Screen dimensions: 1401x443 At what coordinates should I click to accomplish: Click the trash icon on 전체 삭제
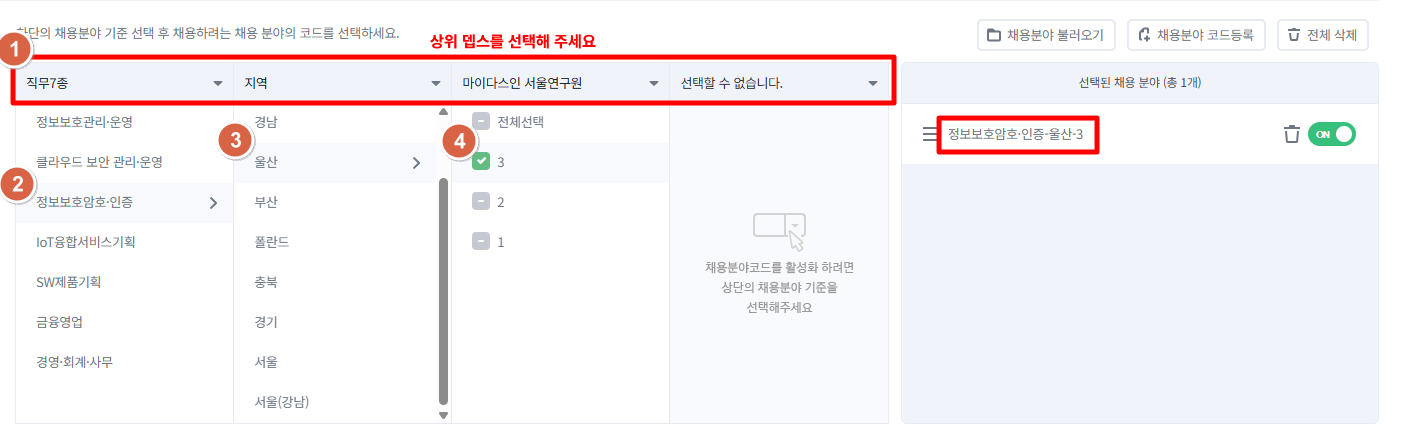[1294, 35]
